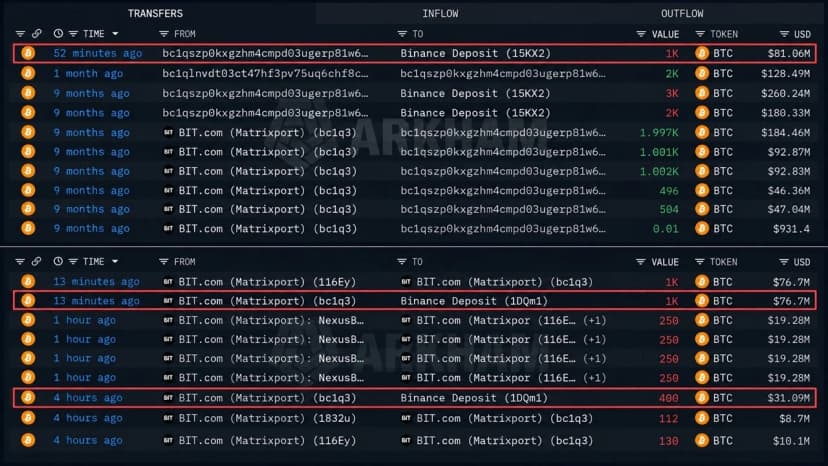Click the BTC token icon in the $931.4 row
828x466 pixels.
[x=702, y=229]
